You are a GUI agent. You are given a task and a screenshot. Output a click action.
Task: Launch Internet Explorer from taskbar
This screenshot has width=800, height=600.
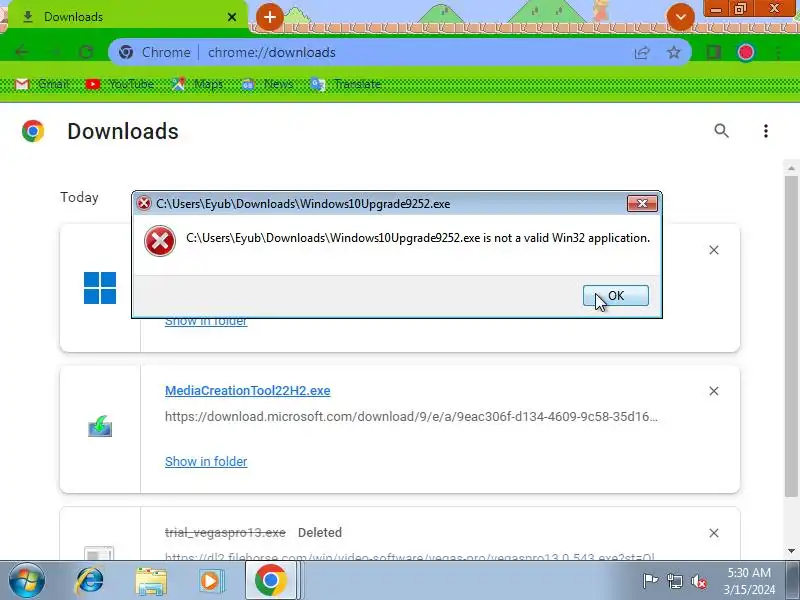point(89,580)
